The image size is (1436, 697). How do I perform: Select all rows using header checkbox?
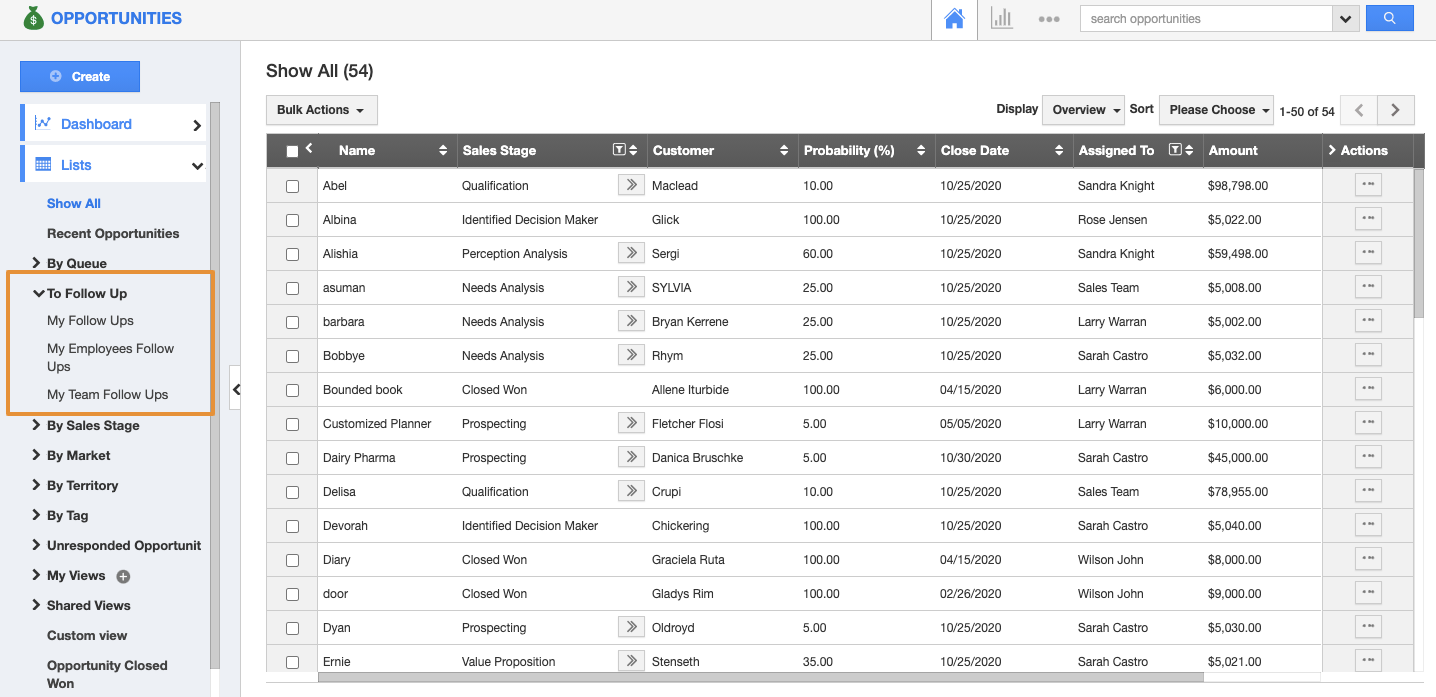pos(292,151)
